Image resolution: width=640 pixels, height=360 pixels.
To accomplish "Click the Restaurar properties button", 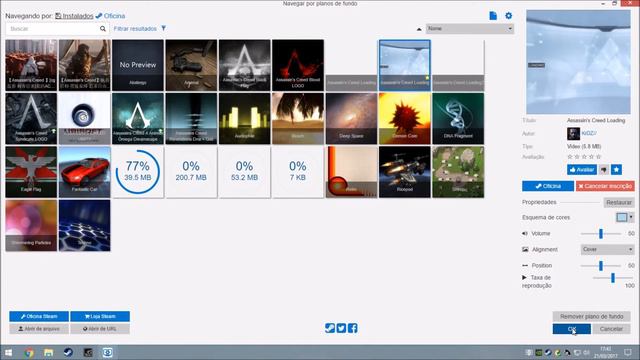I will pos(619,202).
